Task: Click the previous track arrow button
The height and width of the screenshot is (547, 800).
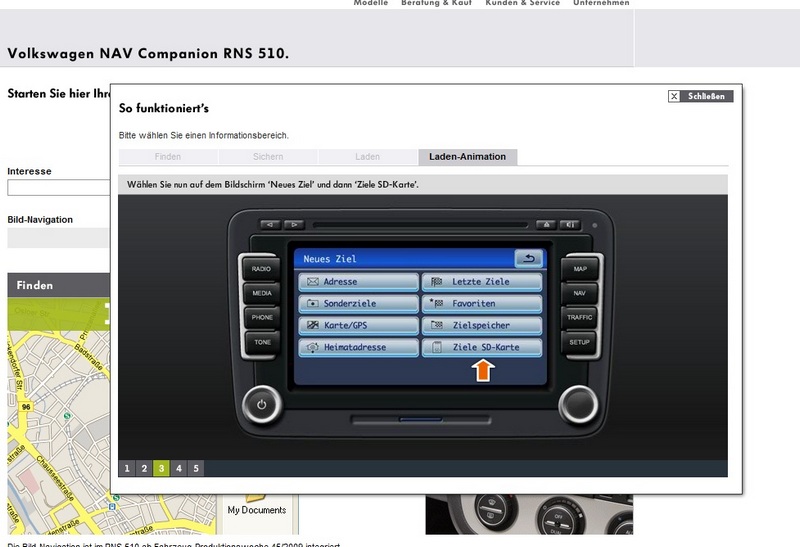Action: coord(270,225)
